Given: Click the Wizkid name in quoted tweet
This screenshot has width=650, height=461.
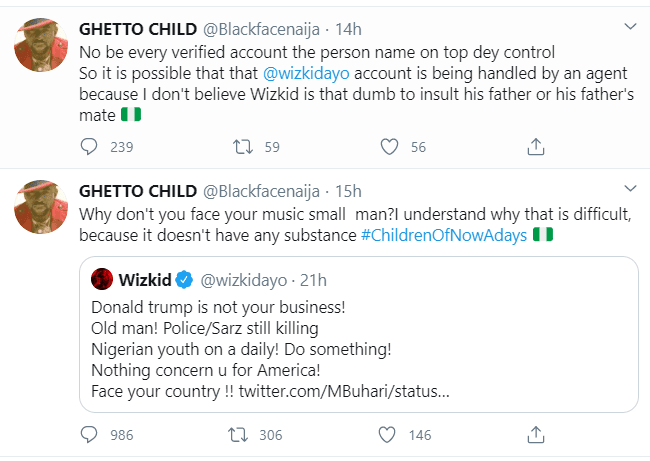Looking at the screenshot, I should [148, 277].
